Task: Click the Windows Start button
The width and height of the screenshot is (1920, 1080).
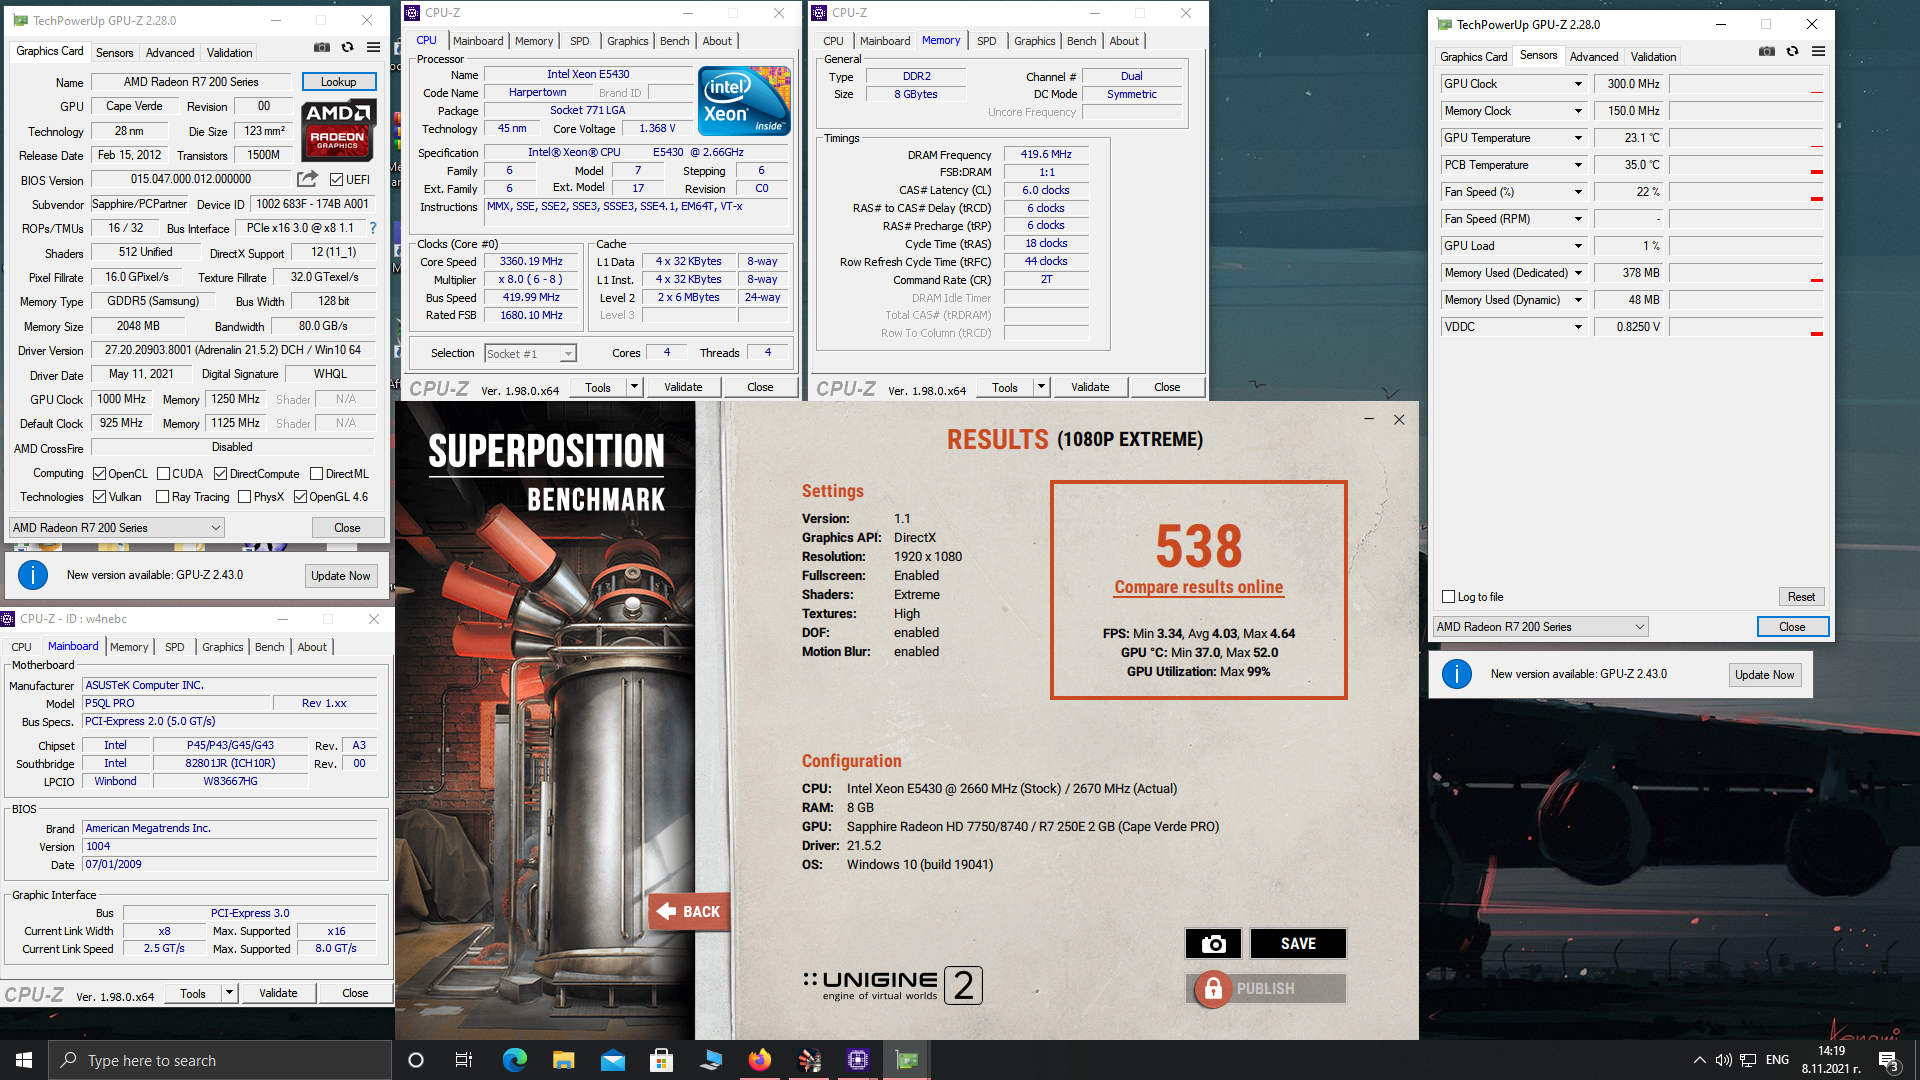Action: [x=24, y=1060]
